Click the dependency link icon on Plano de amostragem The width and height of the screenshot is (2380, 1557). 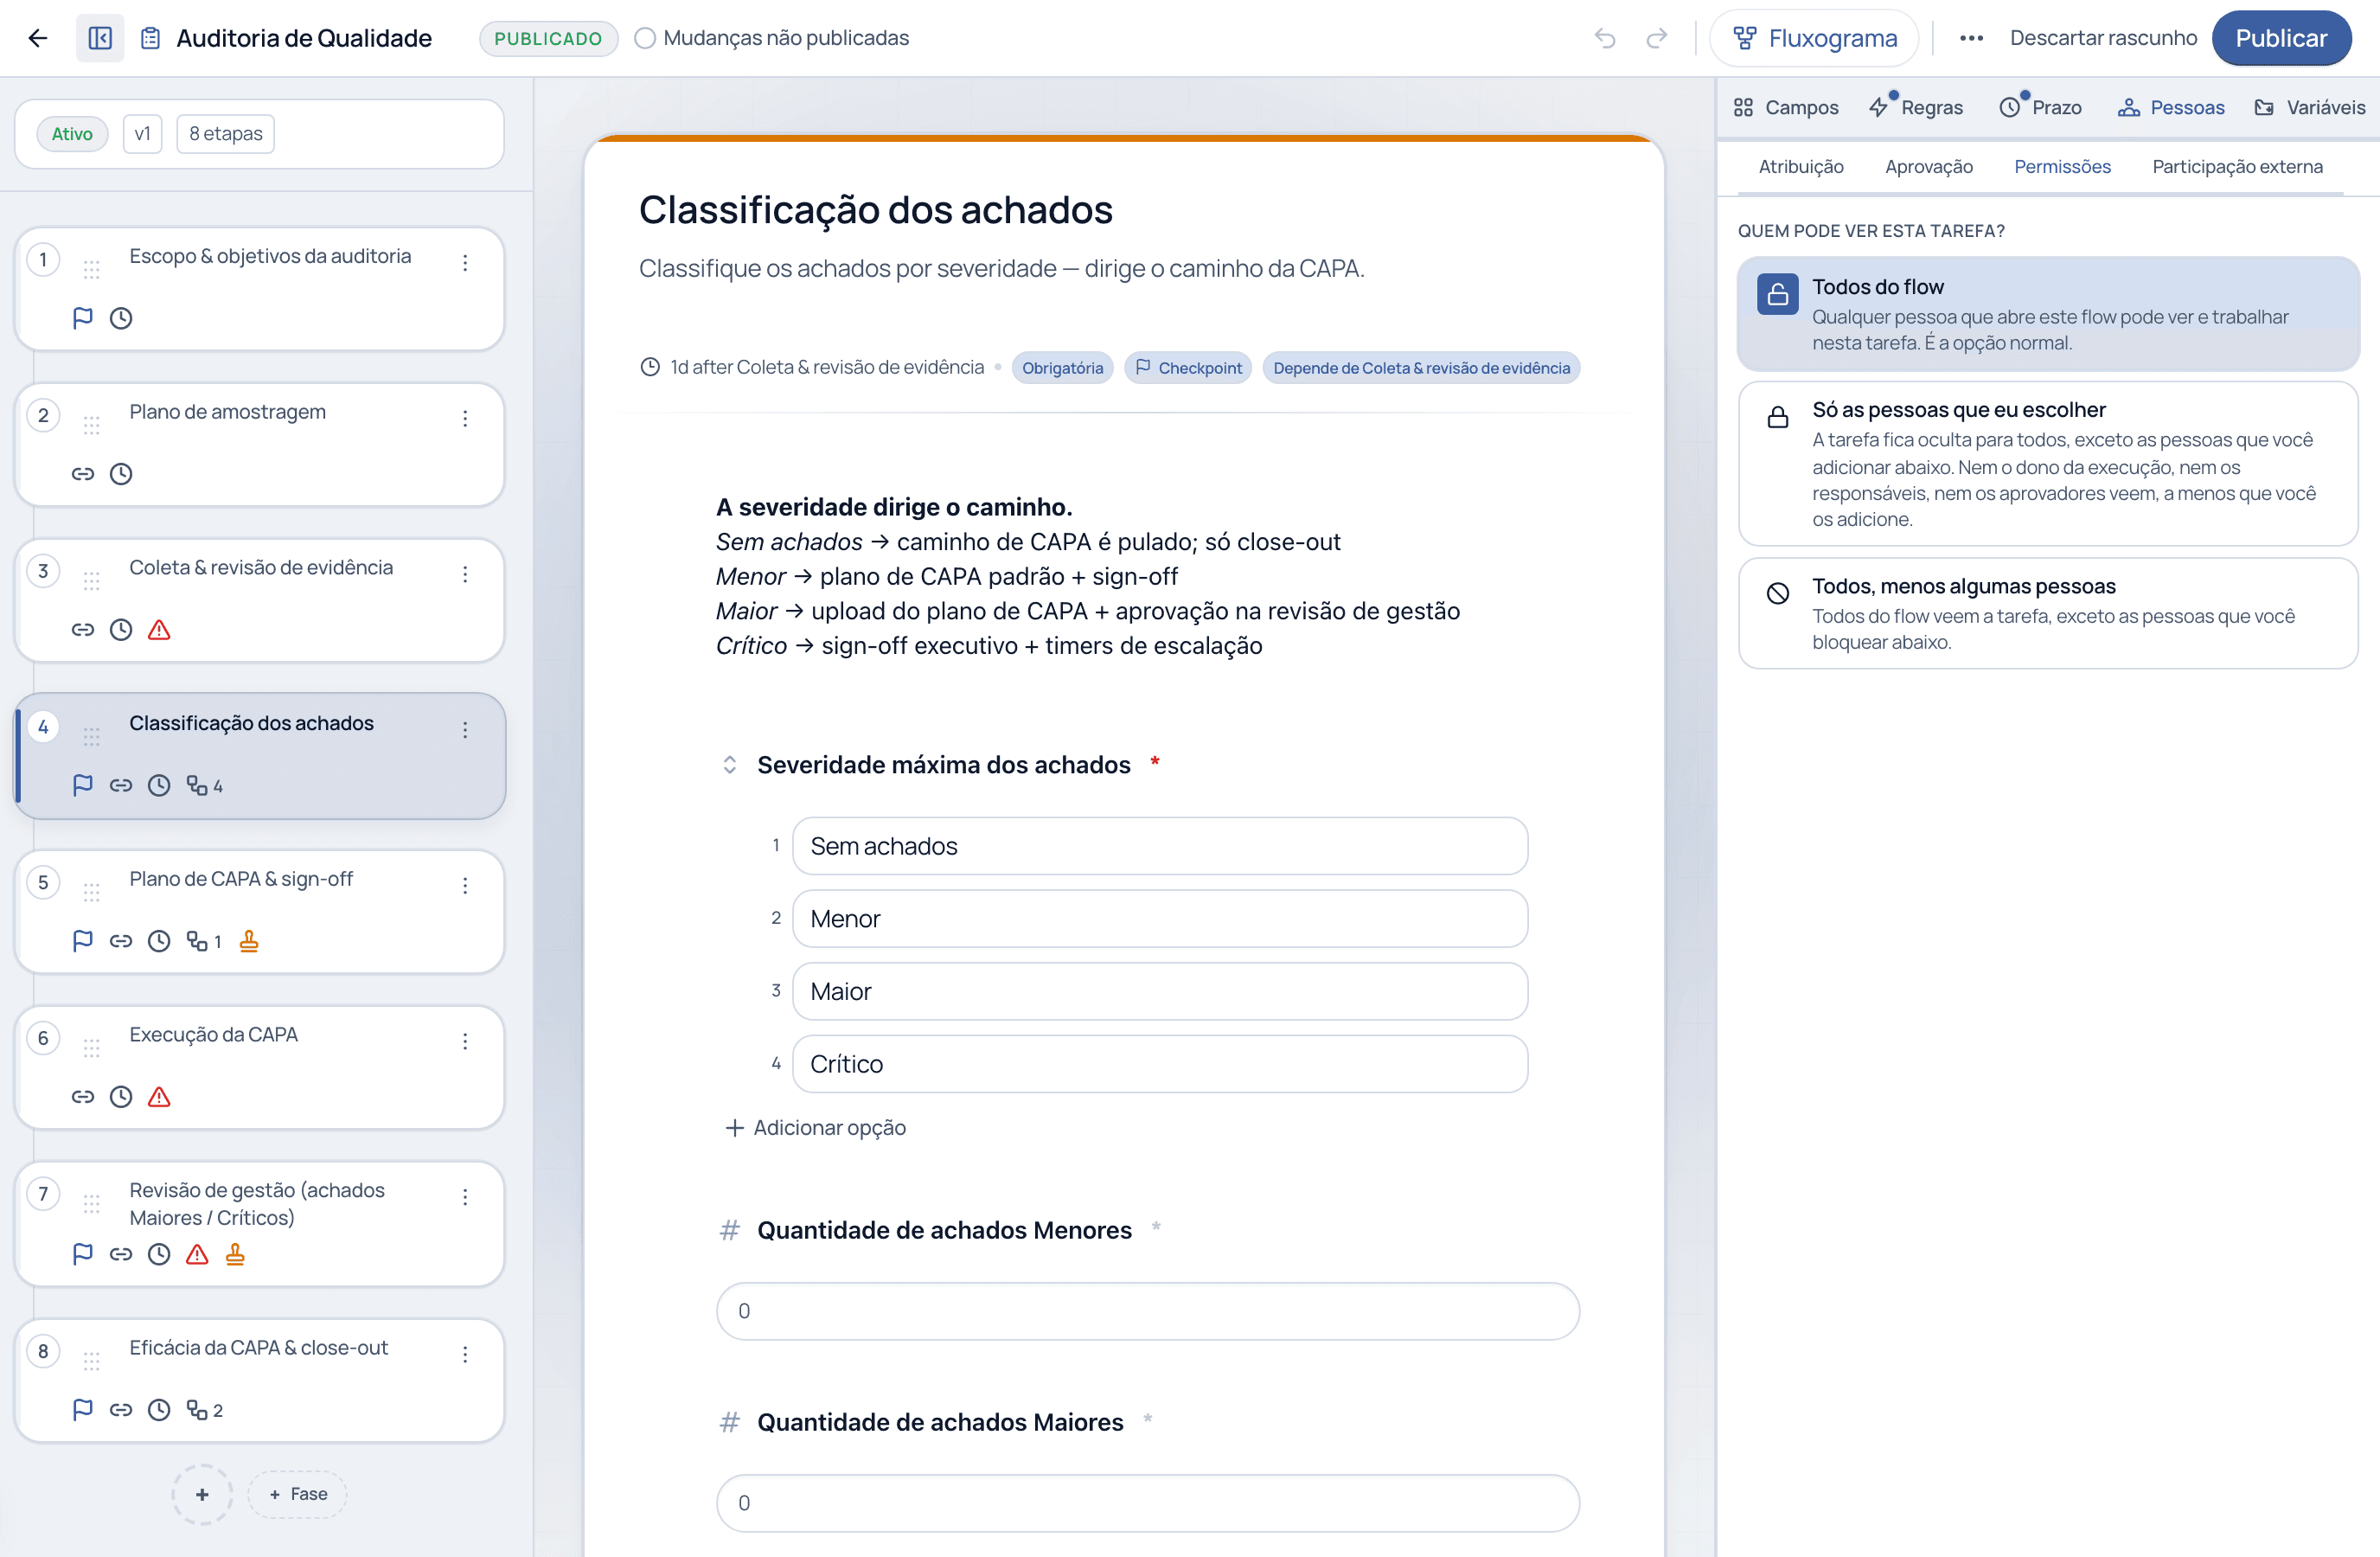click(x=83, y=474)
